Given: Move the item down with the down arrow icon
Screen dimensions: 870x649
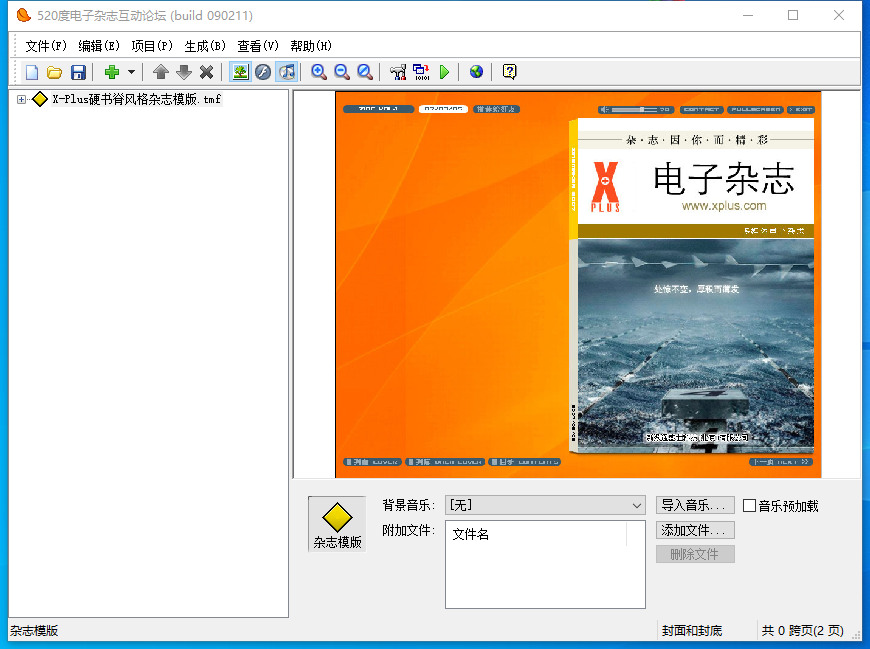Looking at the screenshot, I should (x=184, y=72).
